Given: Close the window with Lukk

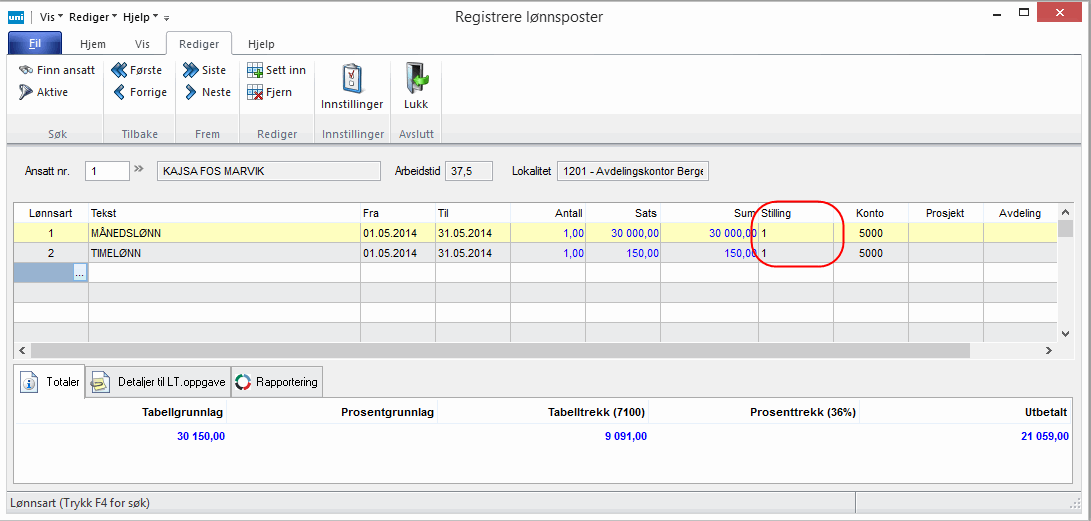Looking at the screenshot, I should click(415, 87).
